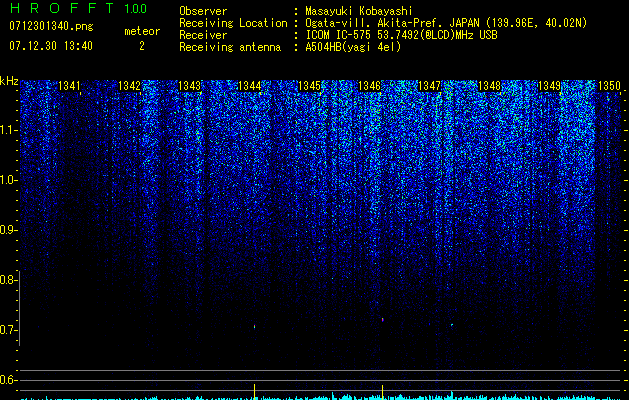Click the kHz axis unit label
This screenshot has height=400, width=629.
(9, 81)
